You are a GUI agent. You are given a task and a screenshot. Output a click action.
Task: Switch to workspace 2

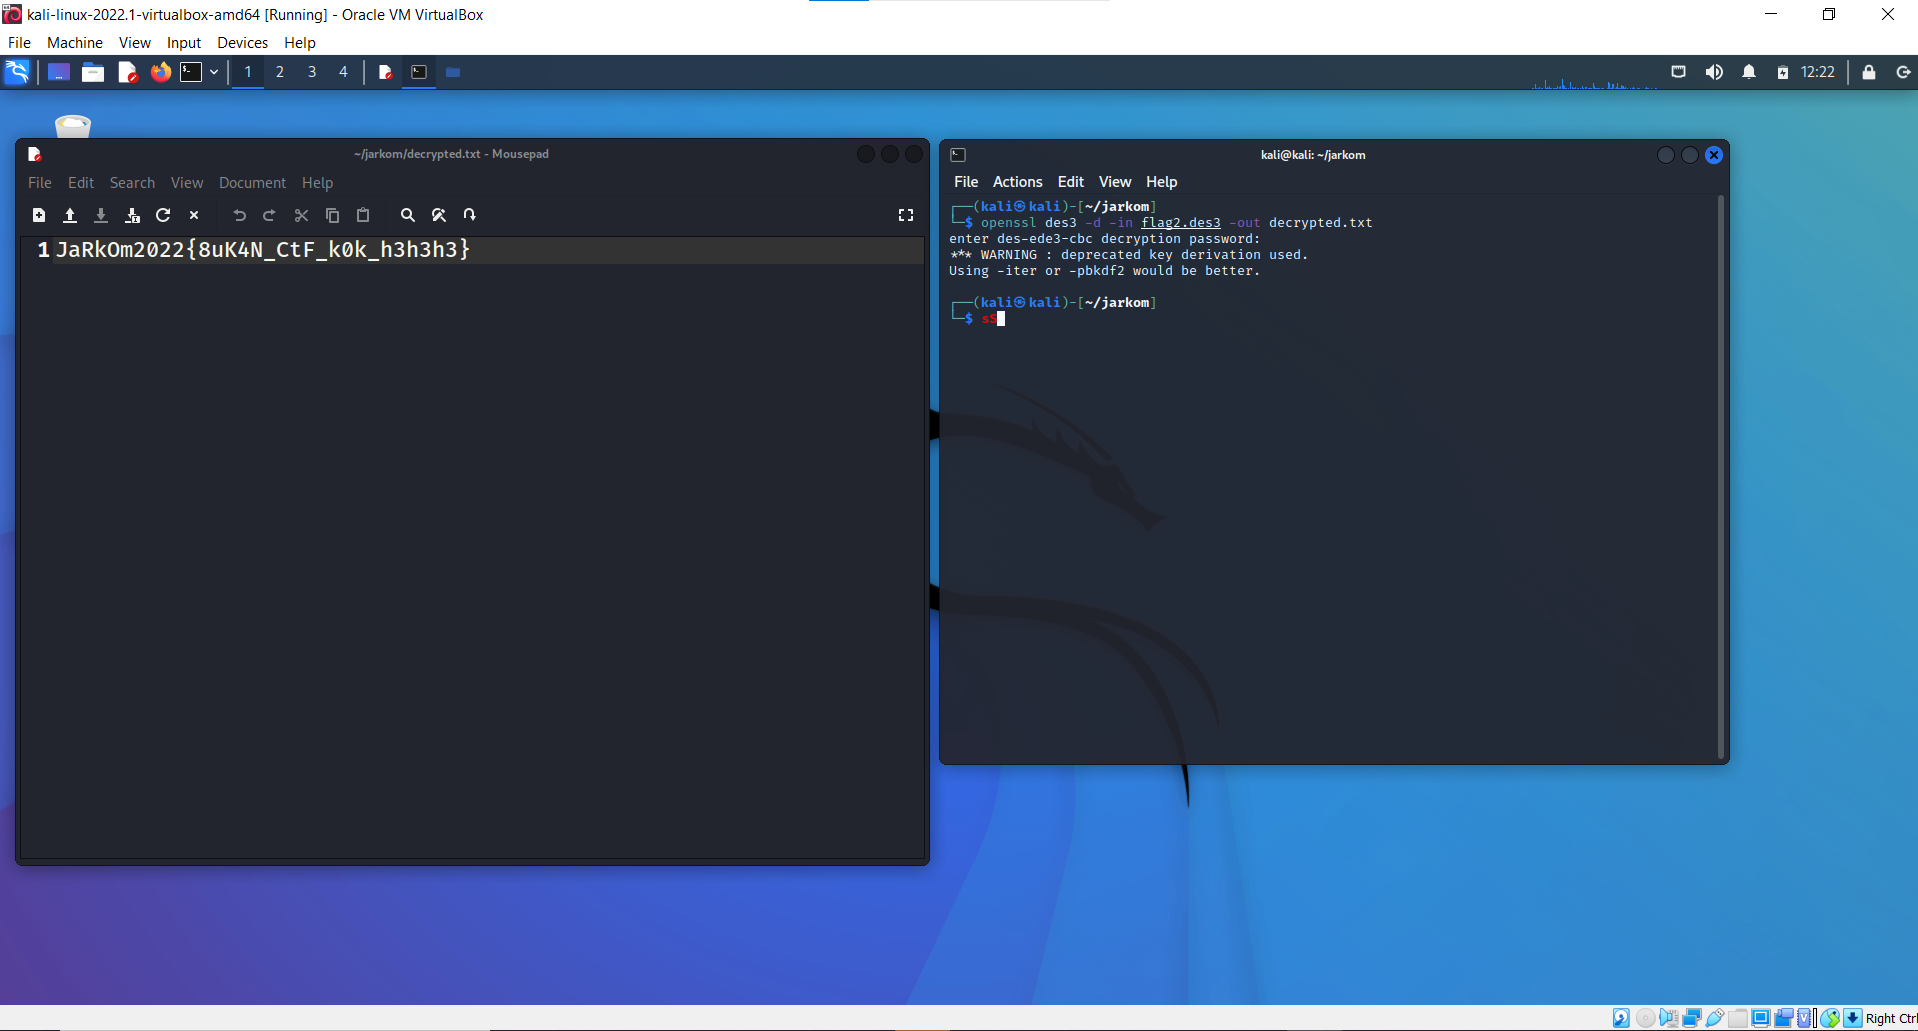coord(280,72)
